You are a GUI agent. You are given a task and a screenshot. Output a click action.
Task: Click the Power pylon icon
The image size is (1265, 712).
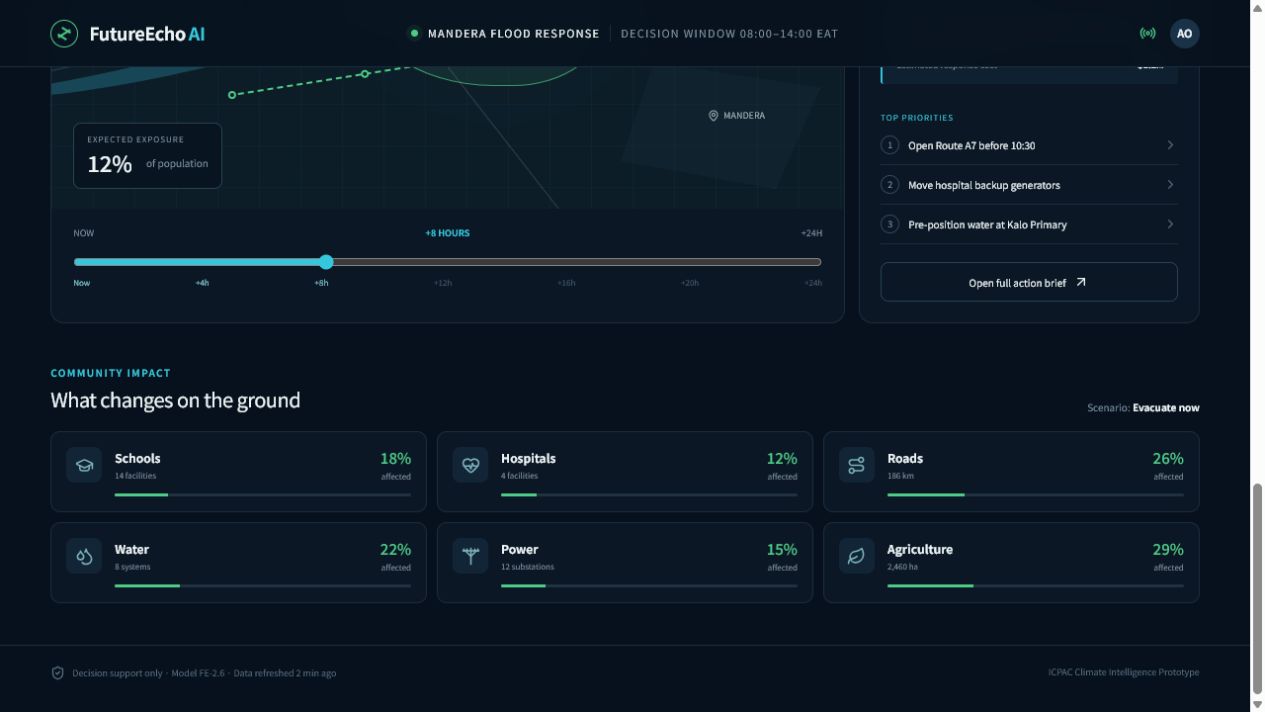coord(470,556)
